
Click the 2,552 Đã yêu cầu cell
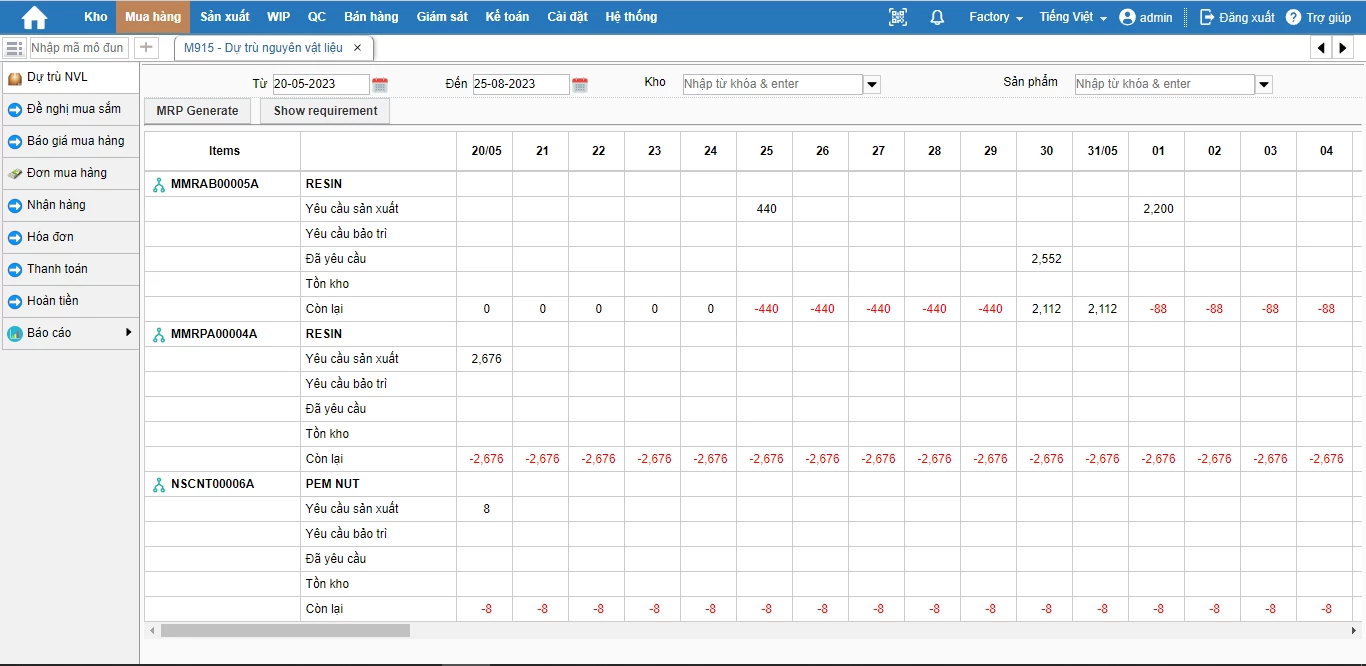1045,259
